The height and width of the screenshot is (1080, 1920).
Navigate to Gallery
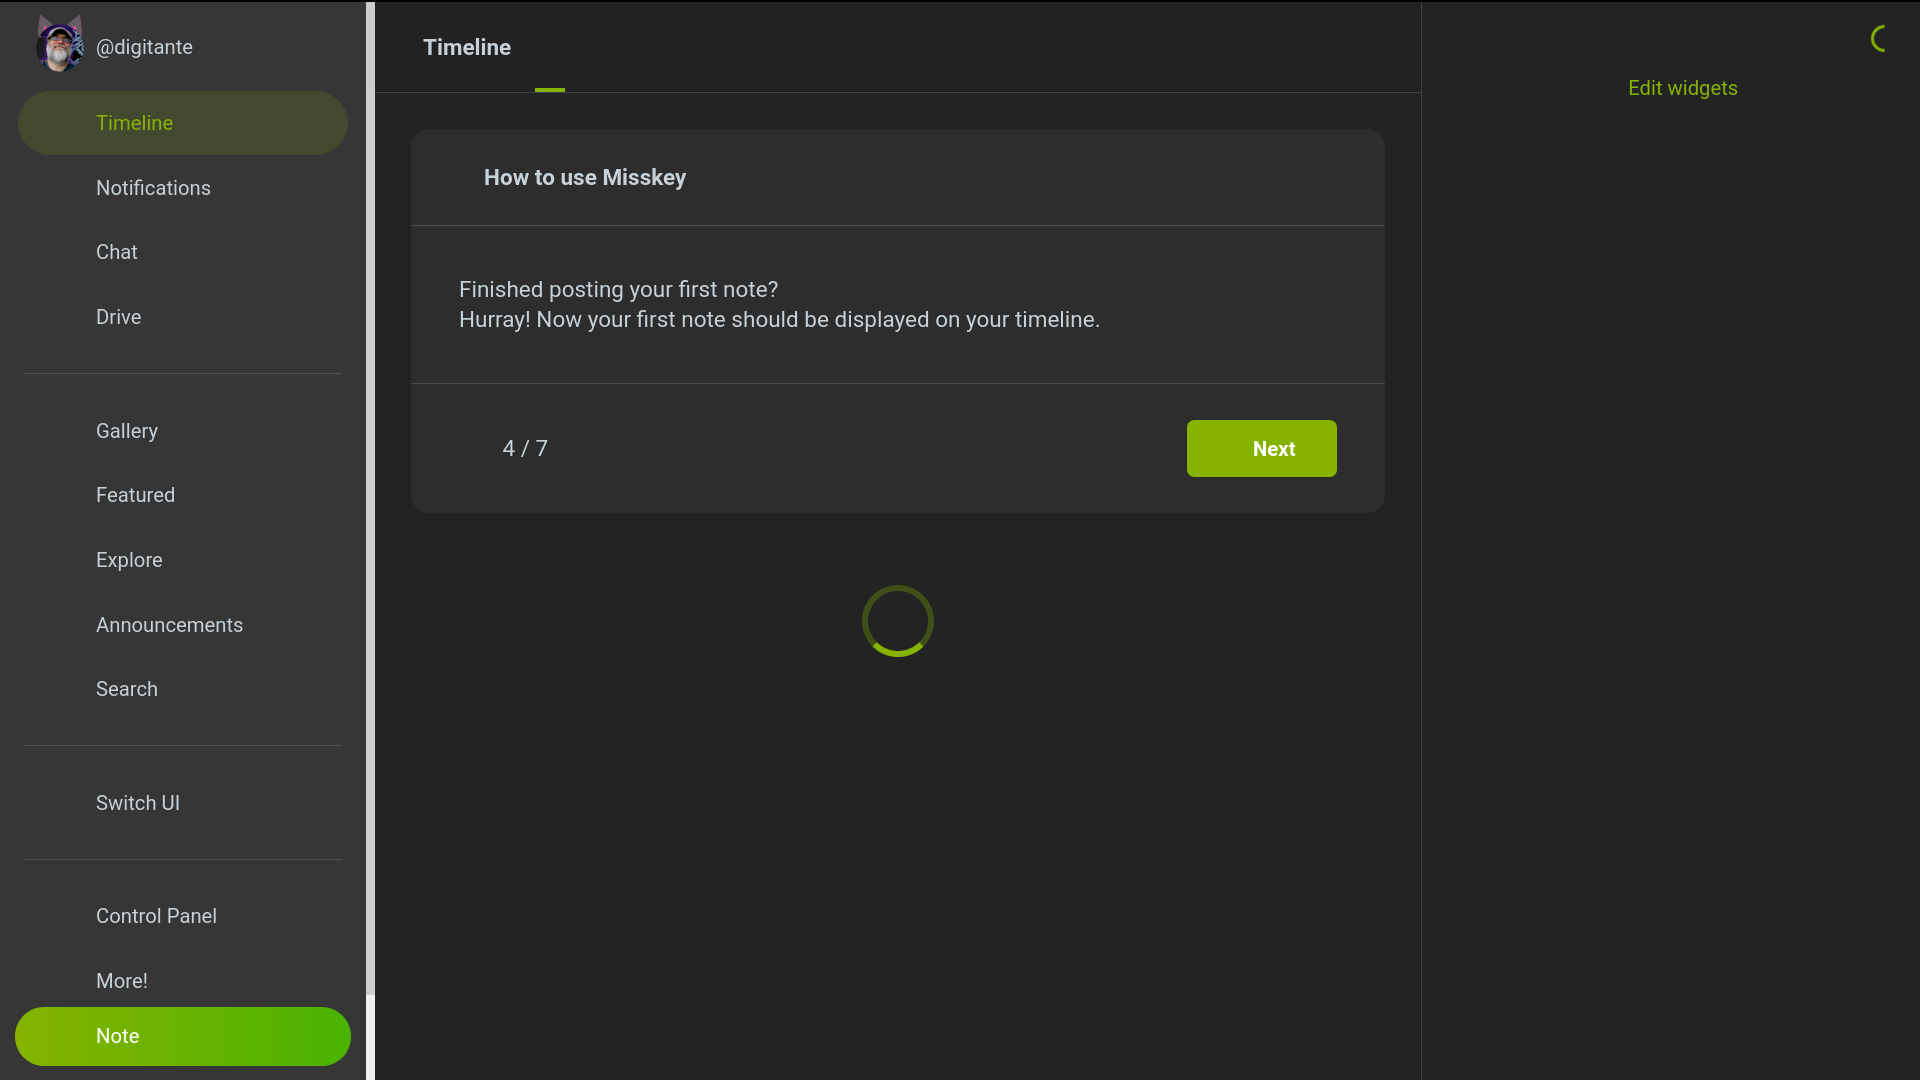point(127,431)
